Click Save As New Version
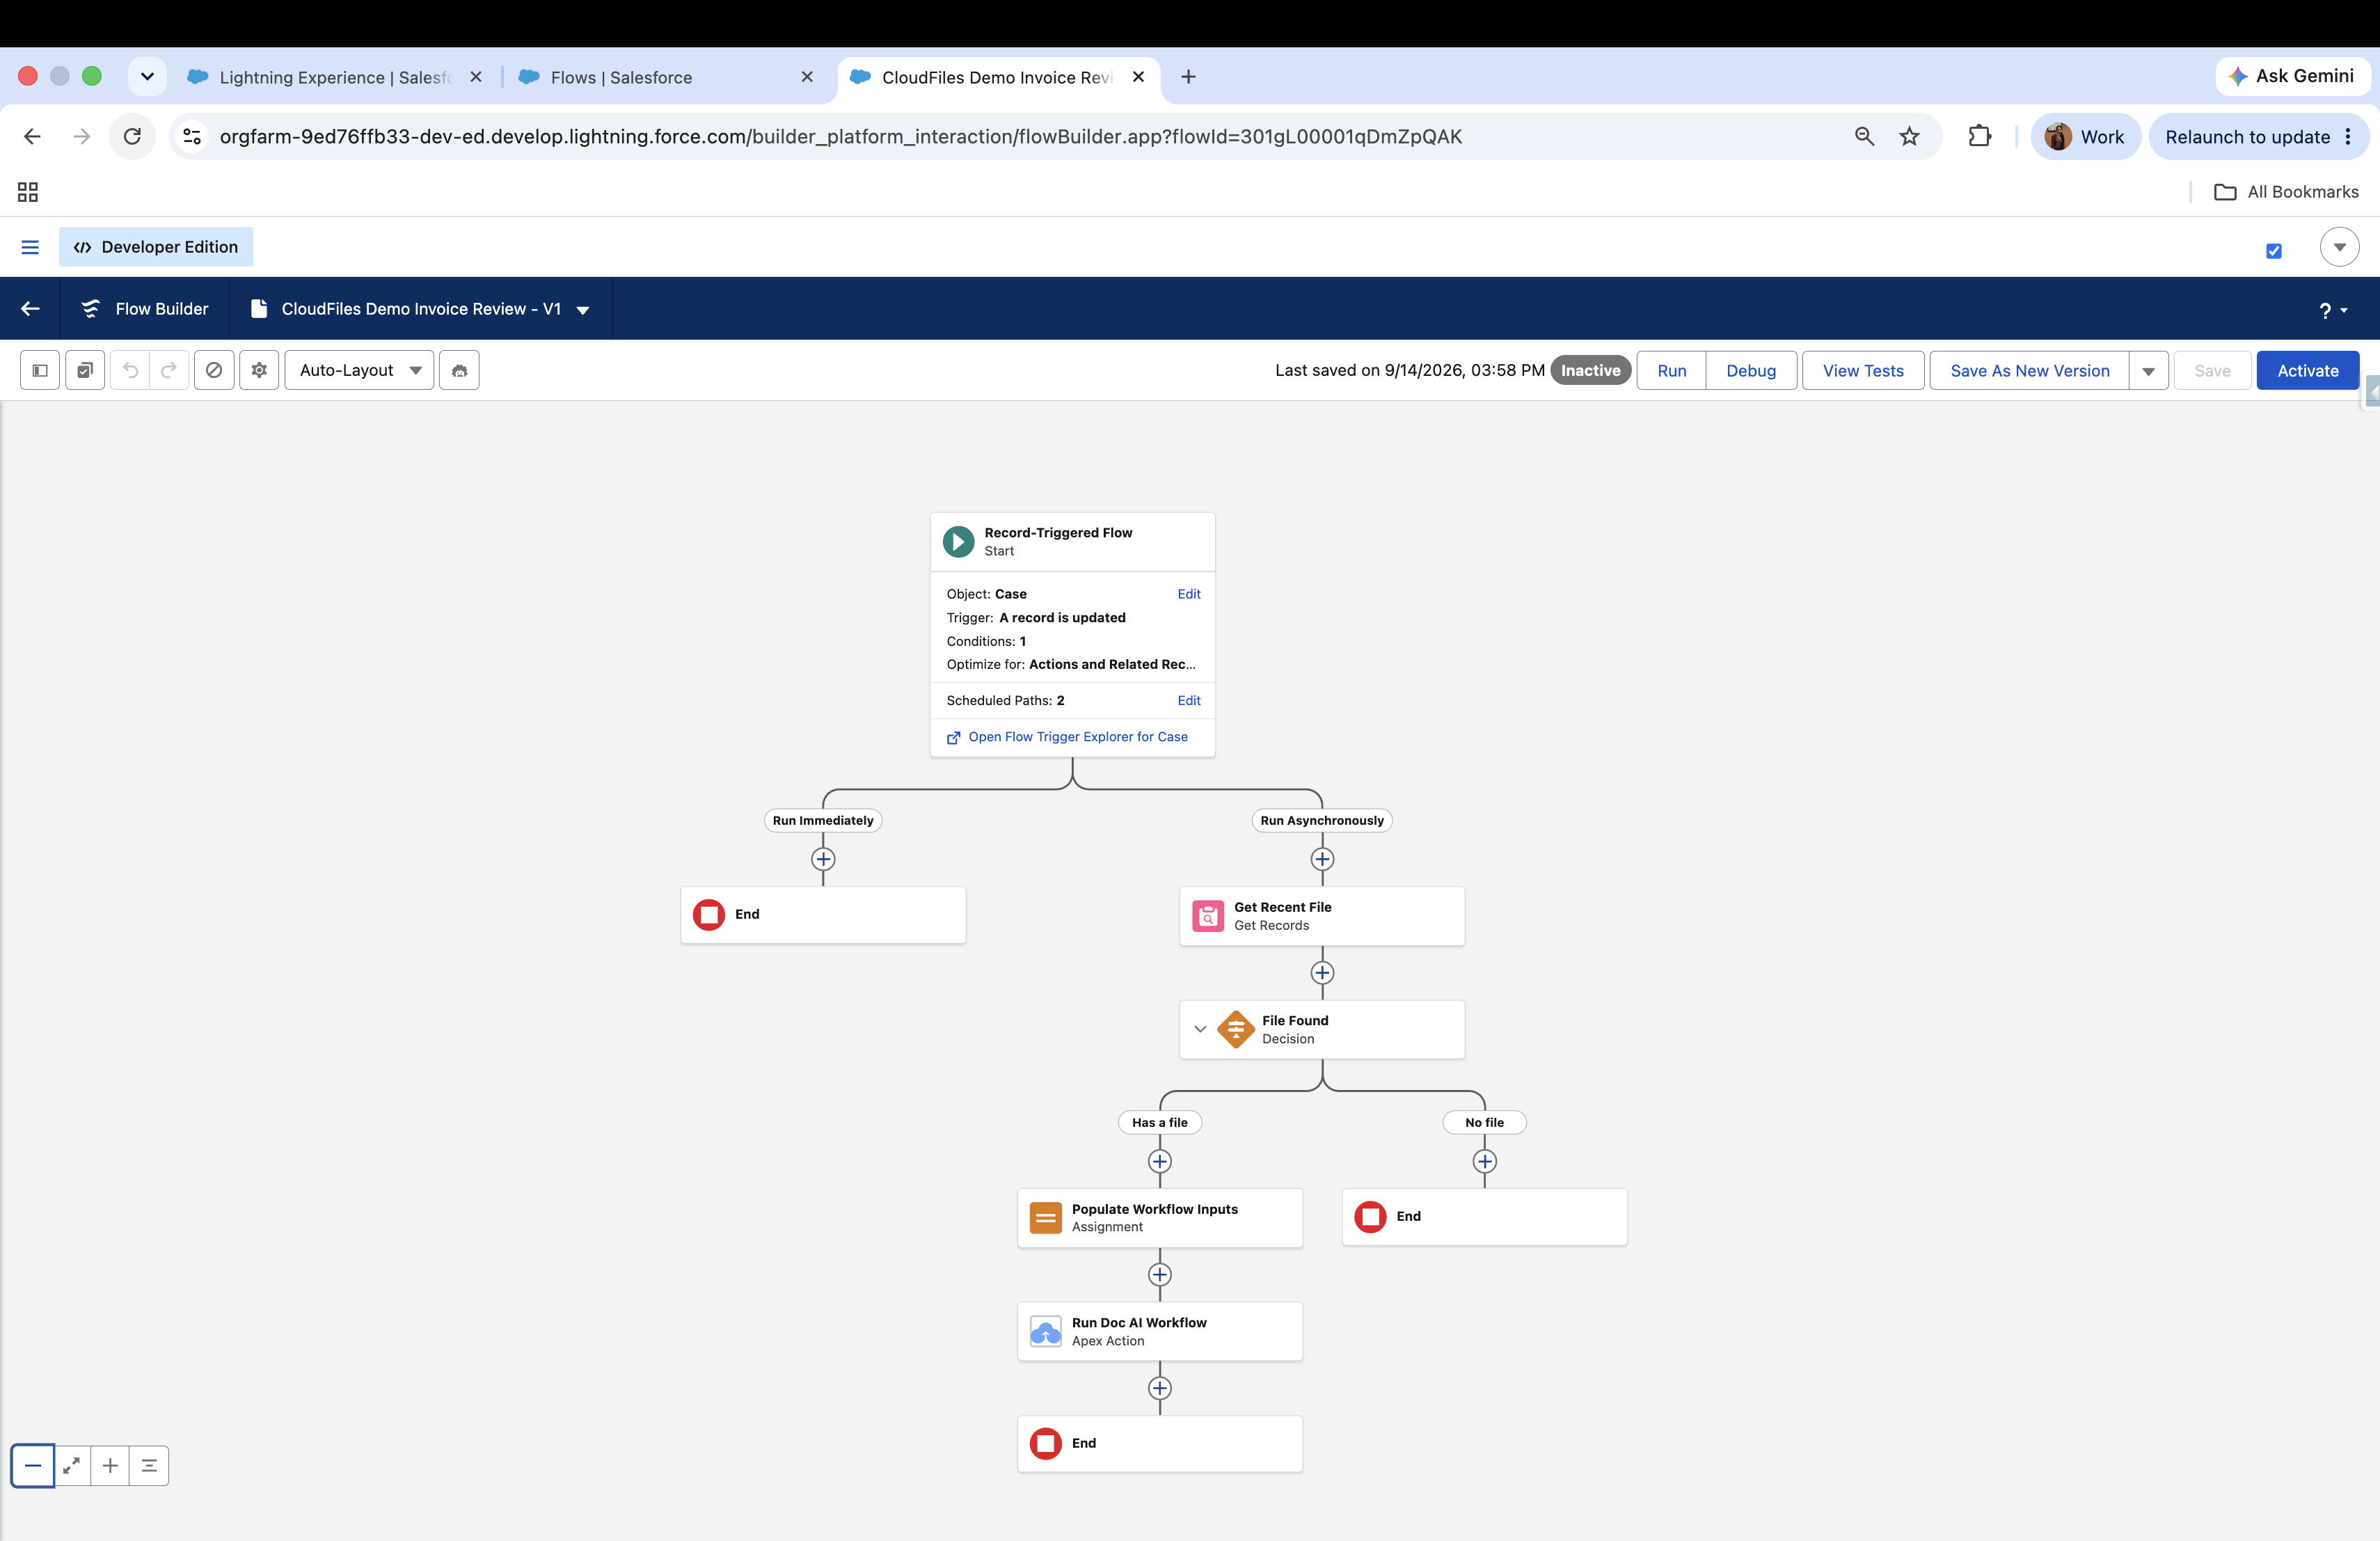 pos(2030,371)
